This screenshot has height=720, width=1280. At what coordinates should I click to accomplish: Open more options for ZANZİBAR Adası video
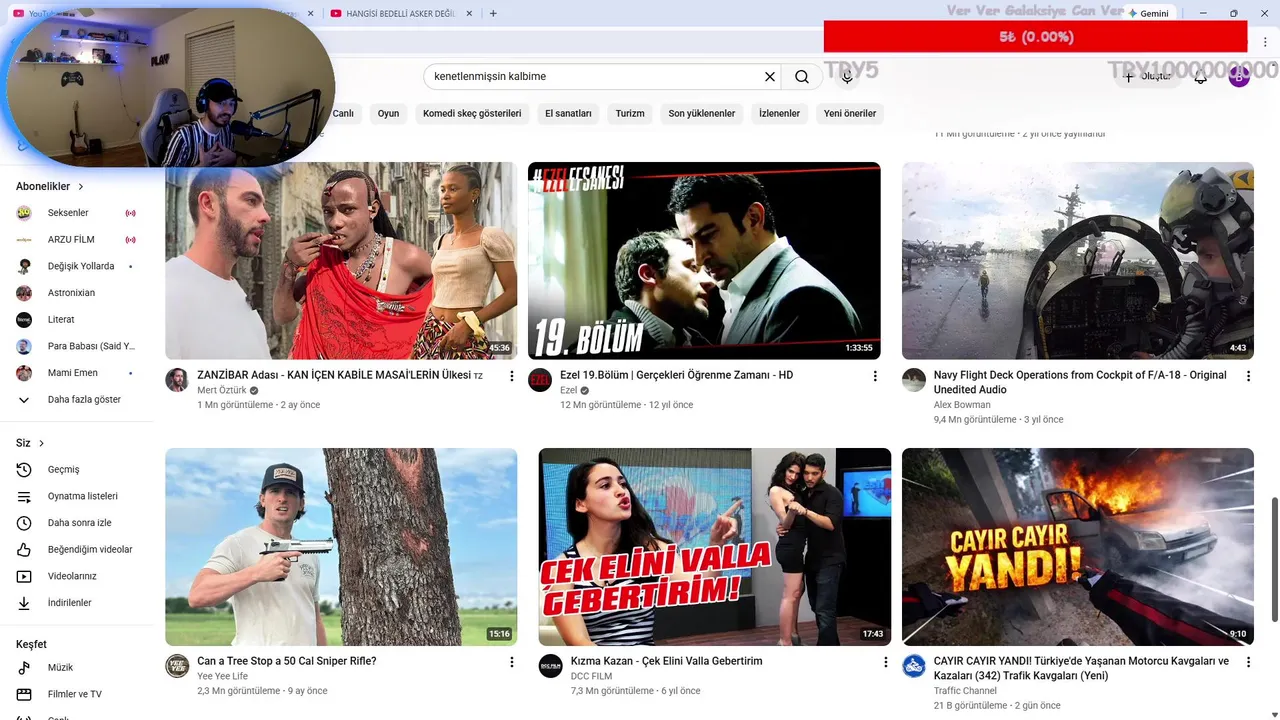coord(512,376)
